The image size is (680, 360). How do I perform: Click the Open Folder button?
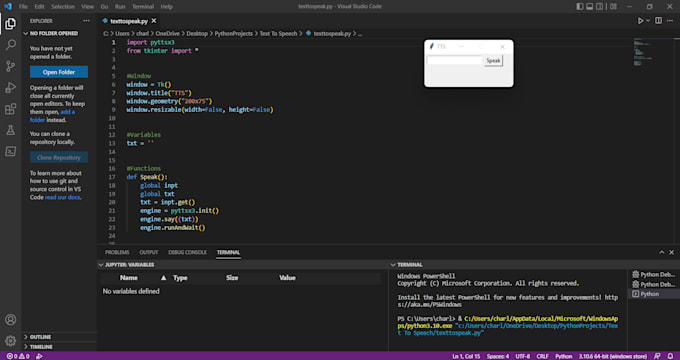[x=59, y=72]
